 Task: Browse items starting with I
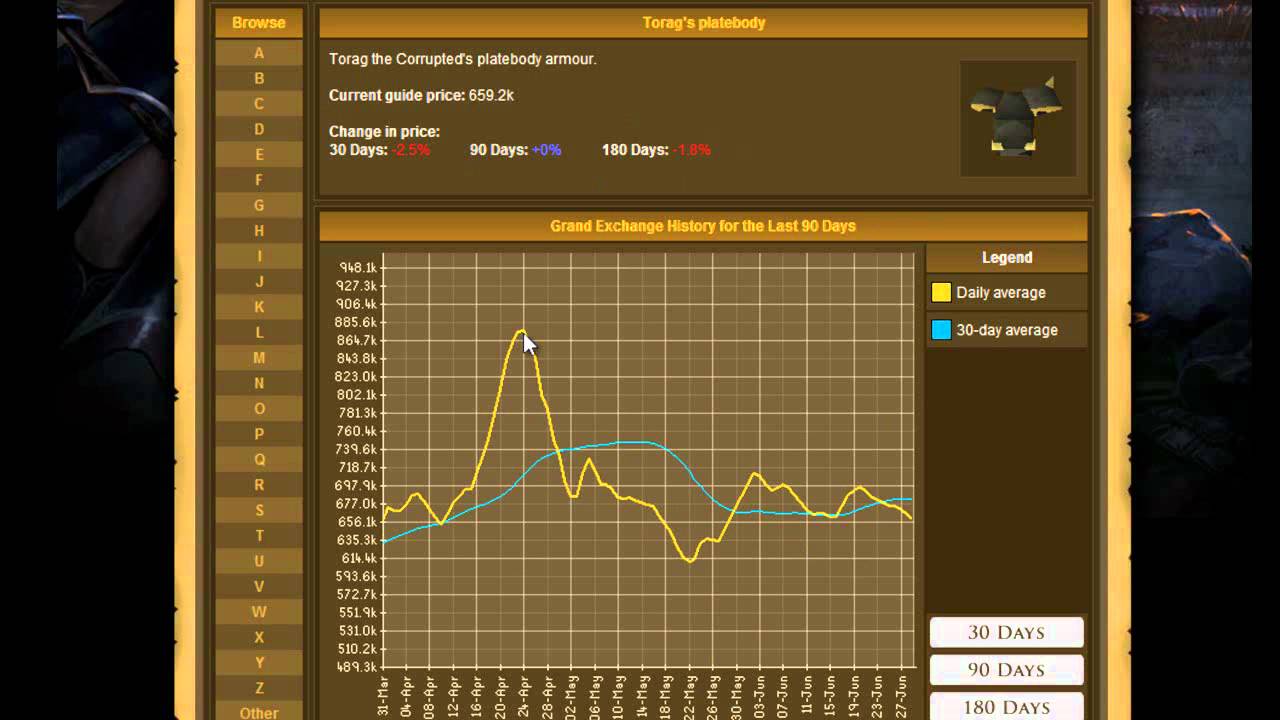point(259,256)
